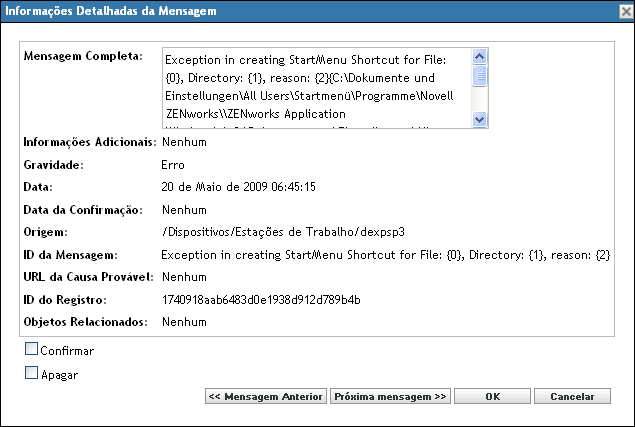This screenshot has width=635, height=427.
Task: Click the ID da Mensagem exception text
Action: (x=385, y=255)
